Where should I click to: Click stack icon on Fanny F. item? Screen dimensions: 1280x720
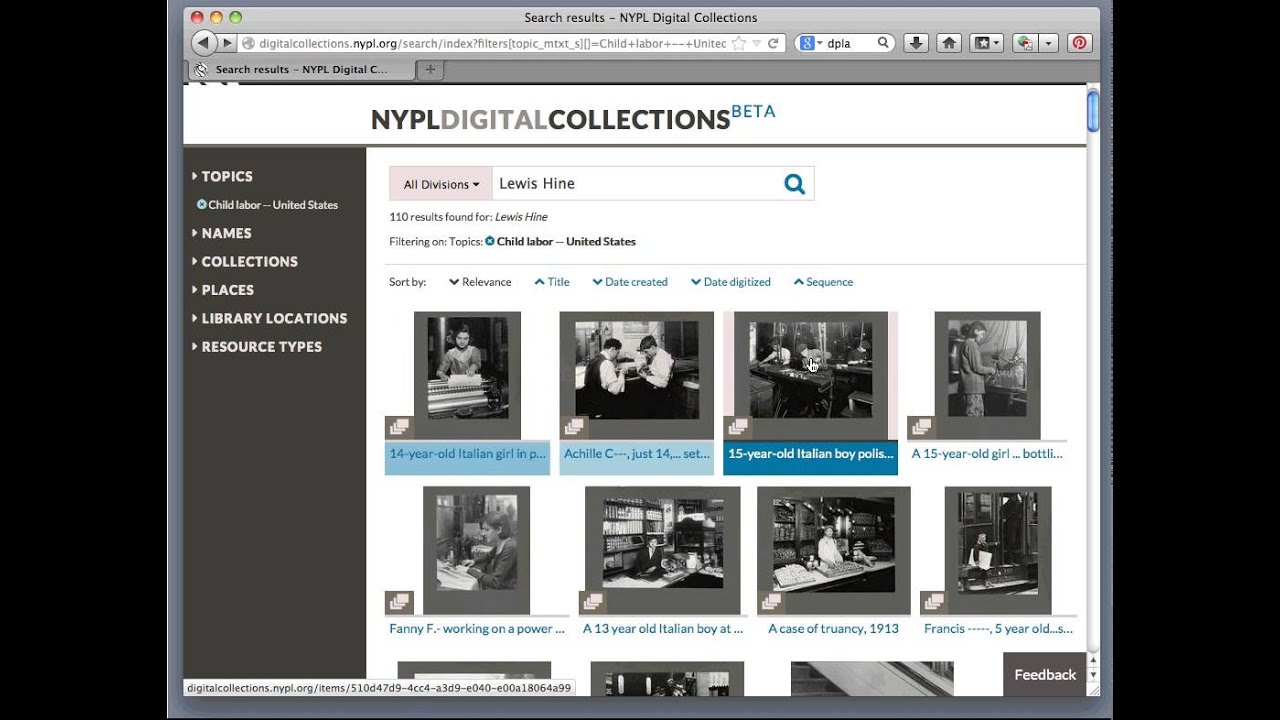click(x=399, y=602)
